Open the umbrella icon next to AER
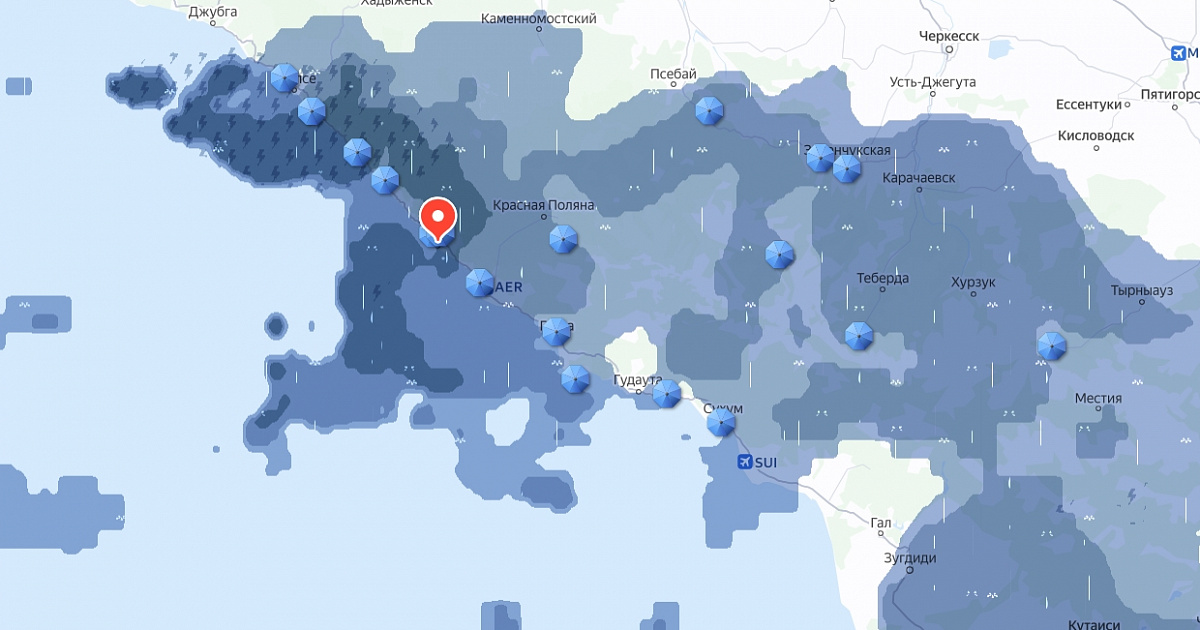This screenshot has width=1200, height=630. coord(480,283)
